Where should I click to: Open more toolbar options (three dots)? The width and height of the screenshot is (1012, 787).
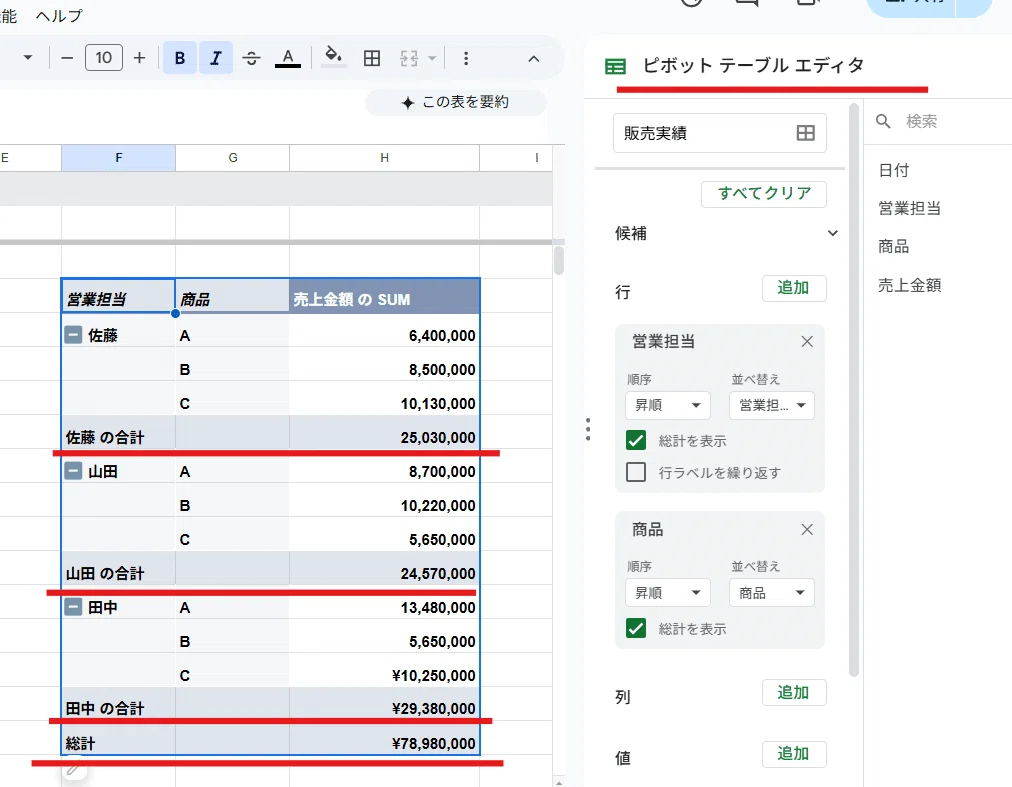(x=466, y=59)
